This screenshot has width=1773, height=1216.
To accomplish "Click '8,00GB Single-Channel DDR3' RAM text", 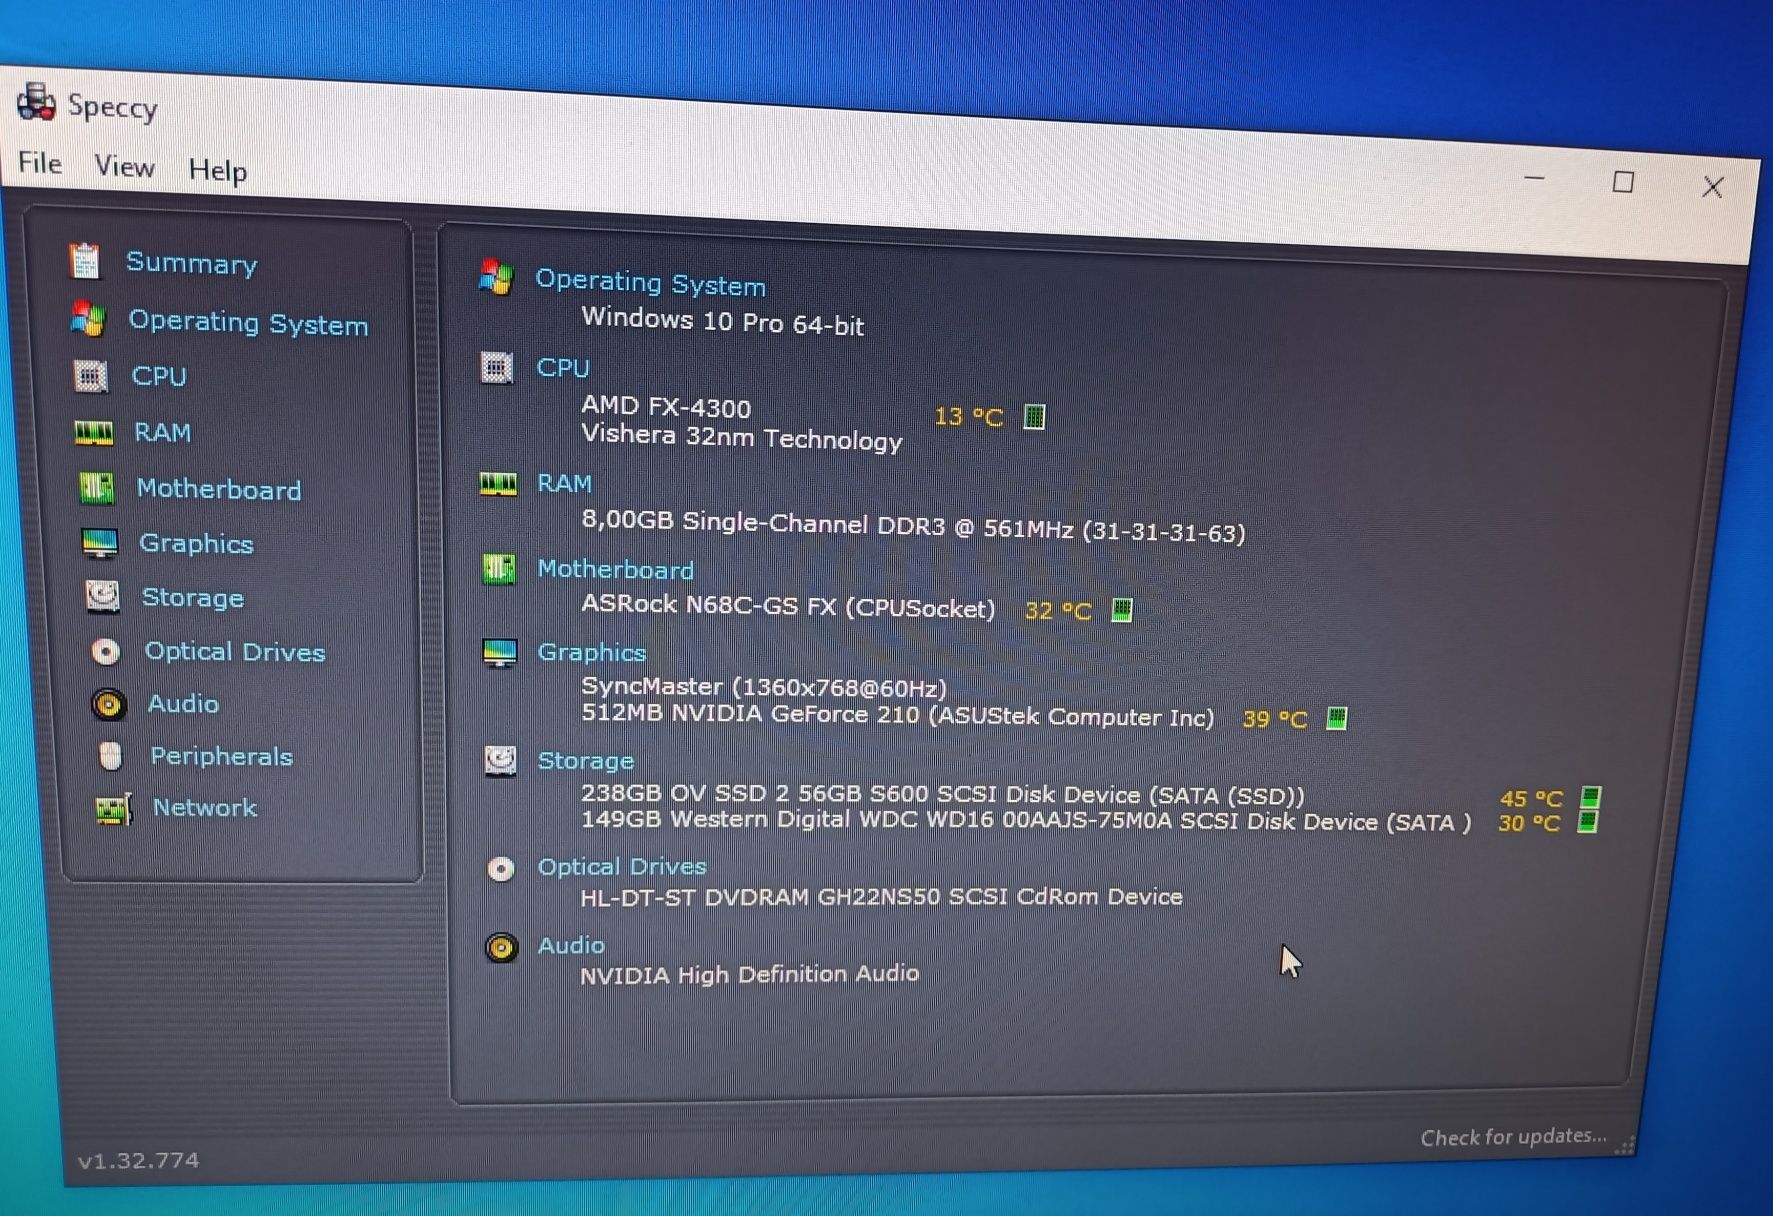I will point(913,526).
